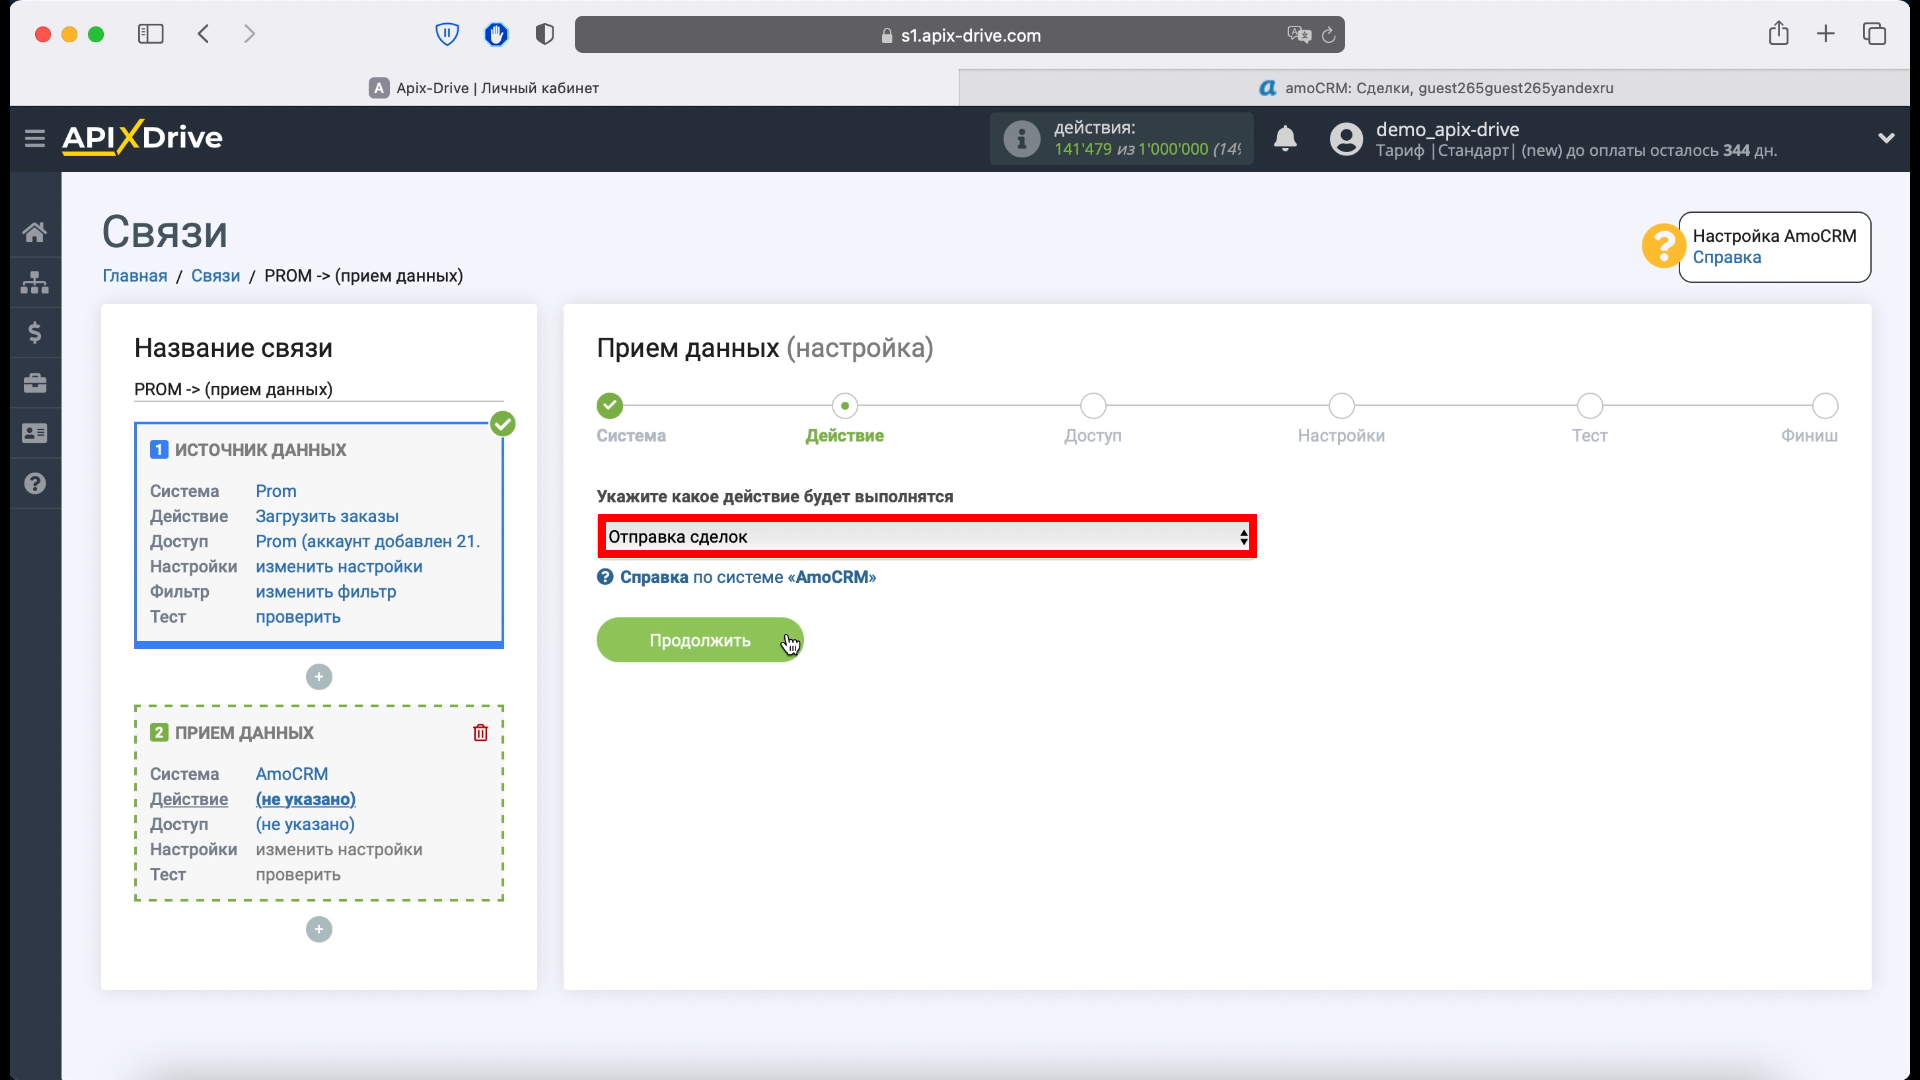
Task: Click the green checkmark on the source block
Action: [x=503, y=424]
